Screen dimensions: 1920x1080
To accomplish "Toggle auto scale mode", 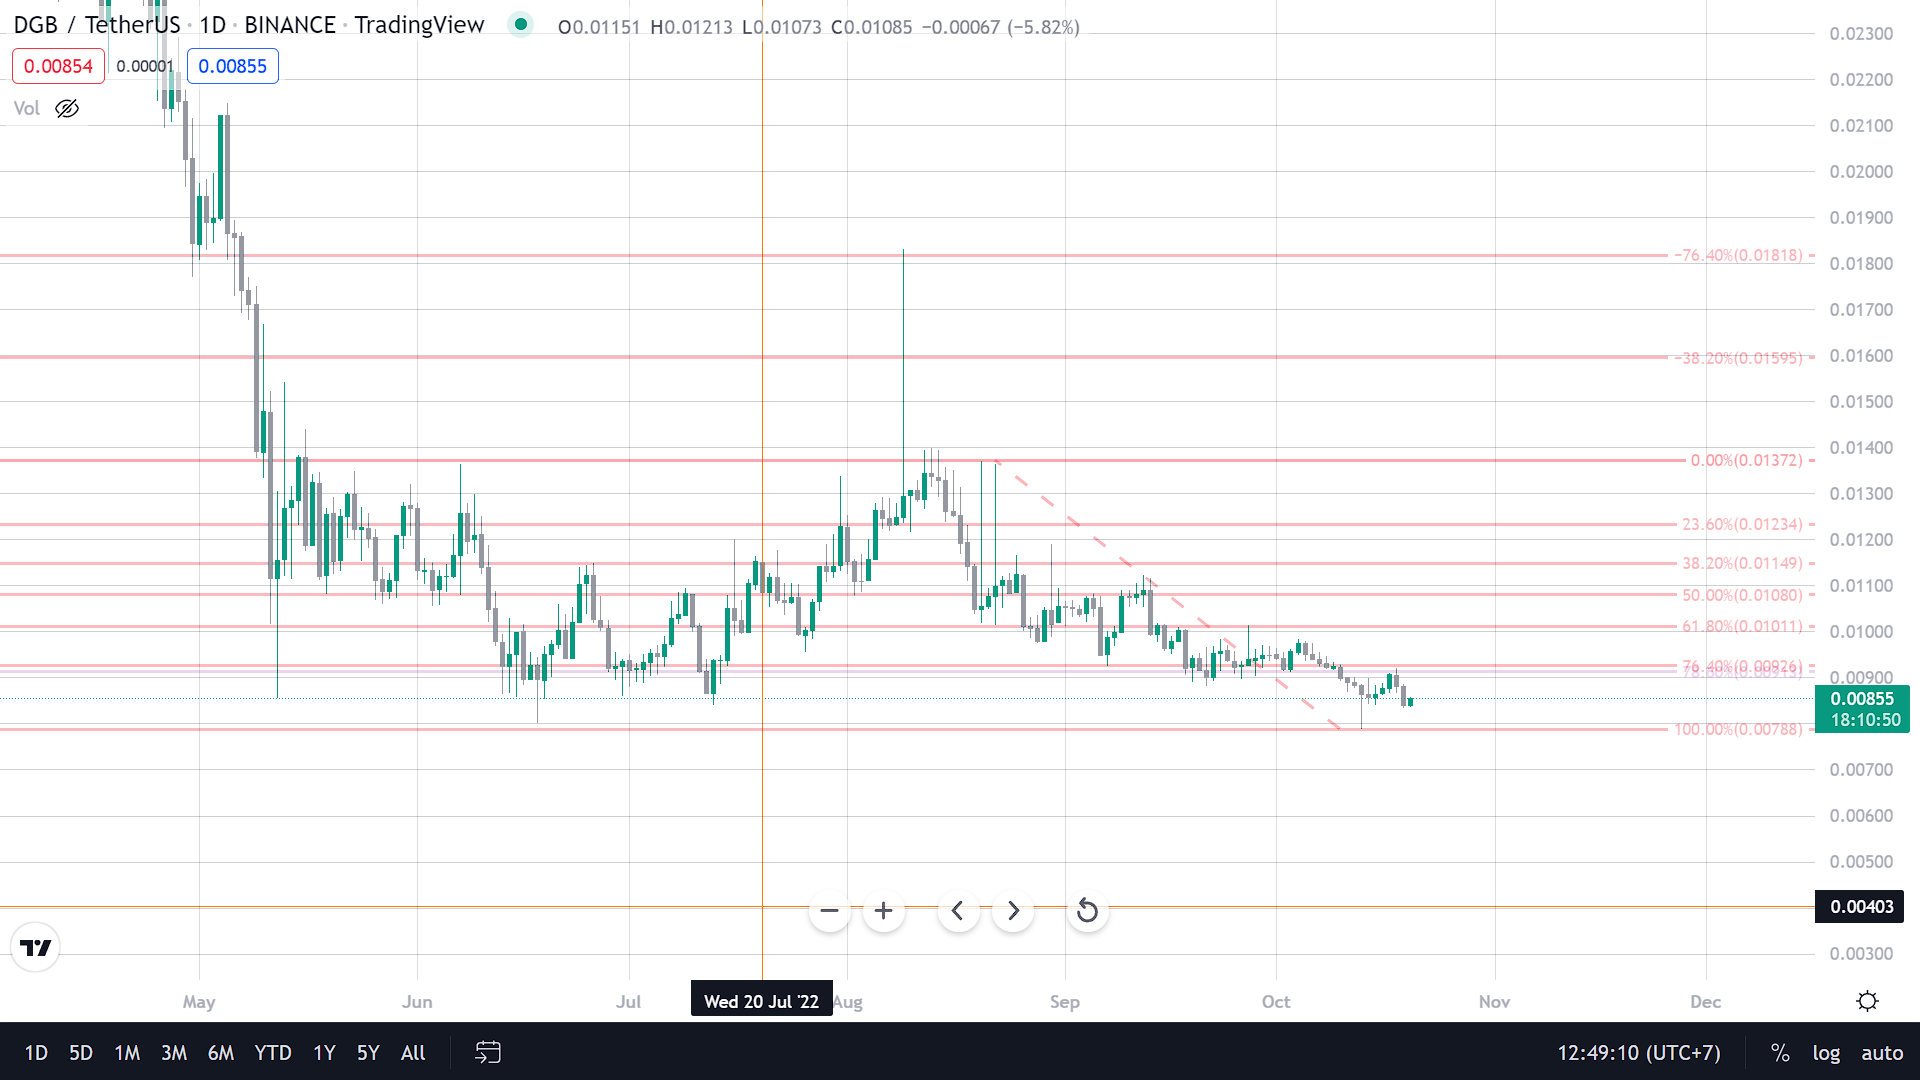I will [1882, 1052].
